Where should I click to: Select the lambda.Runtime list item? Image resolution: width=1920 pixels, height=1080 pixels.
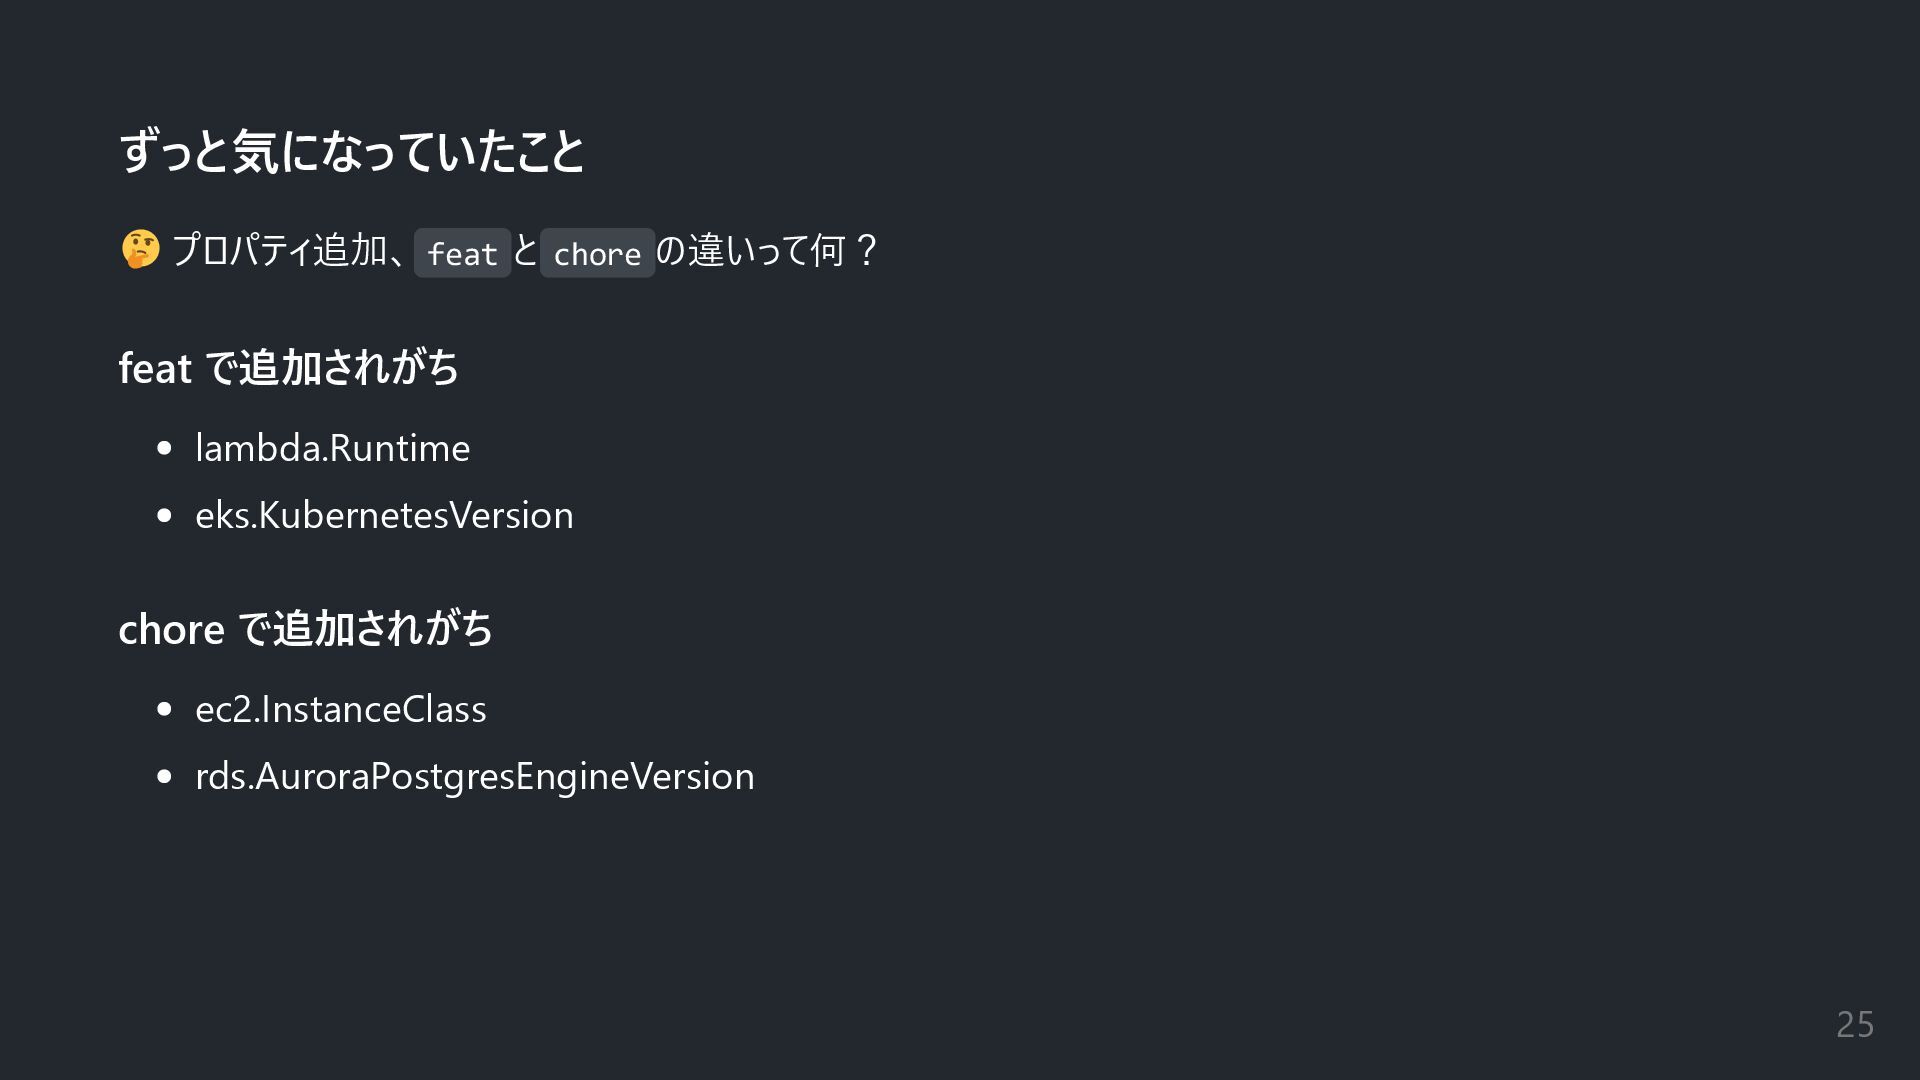click(x=332, y=448)
